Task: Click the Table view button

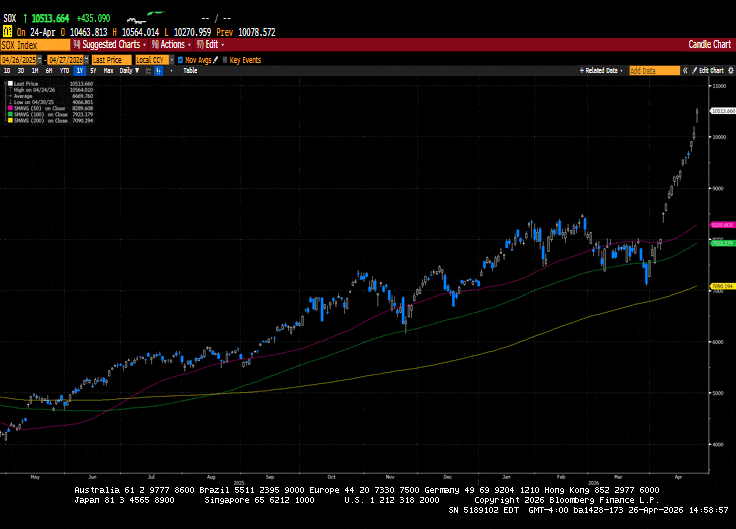Action: click(190, 71)
